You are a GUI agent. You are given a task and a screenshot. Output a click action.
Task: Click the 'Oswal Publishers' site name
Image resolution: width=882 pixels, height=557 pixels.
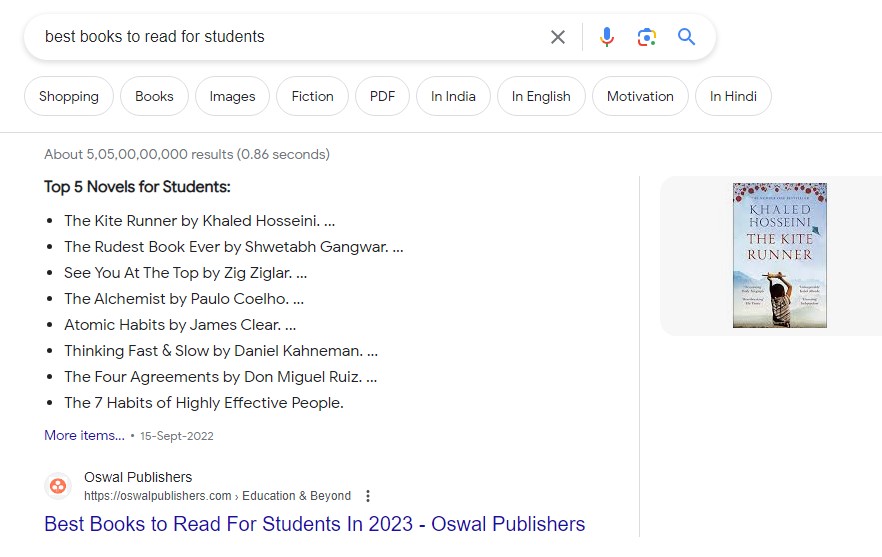[138, 477]
